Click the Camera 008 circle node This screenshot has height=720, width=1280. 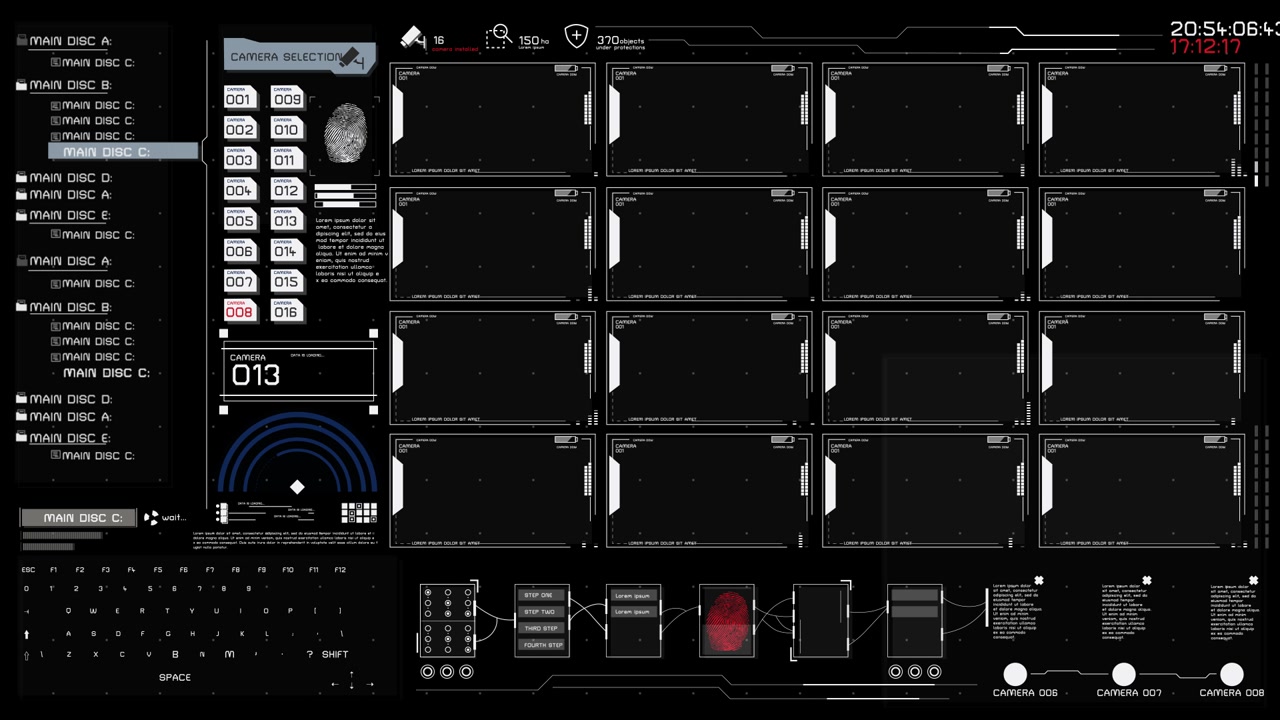pos(1232,674)
